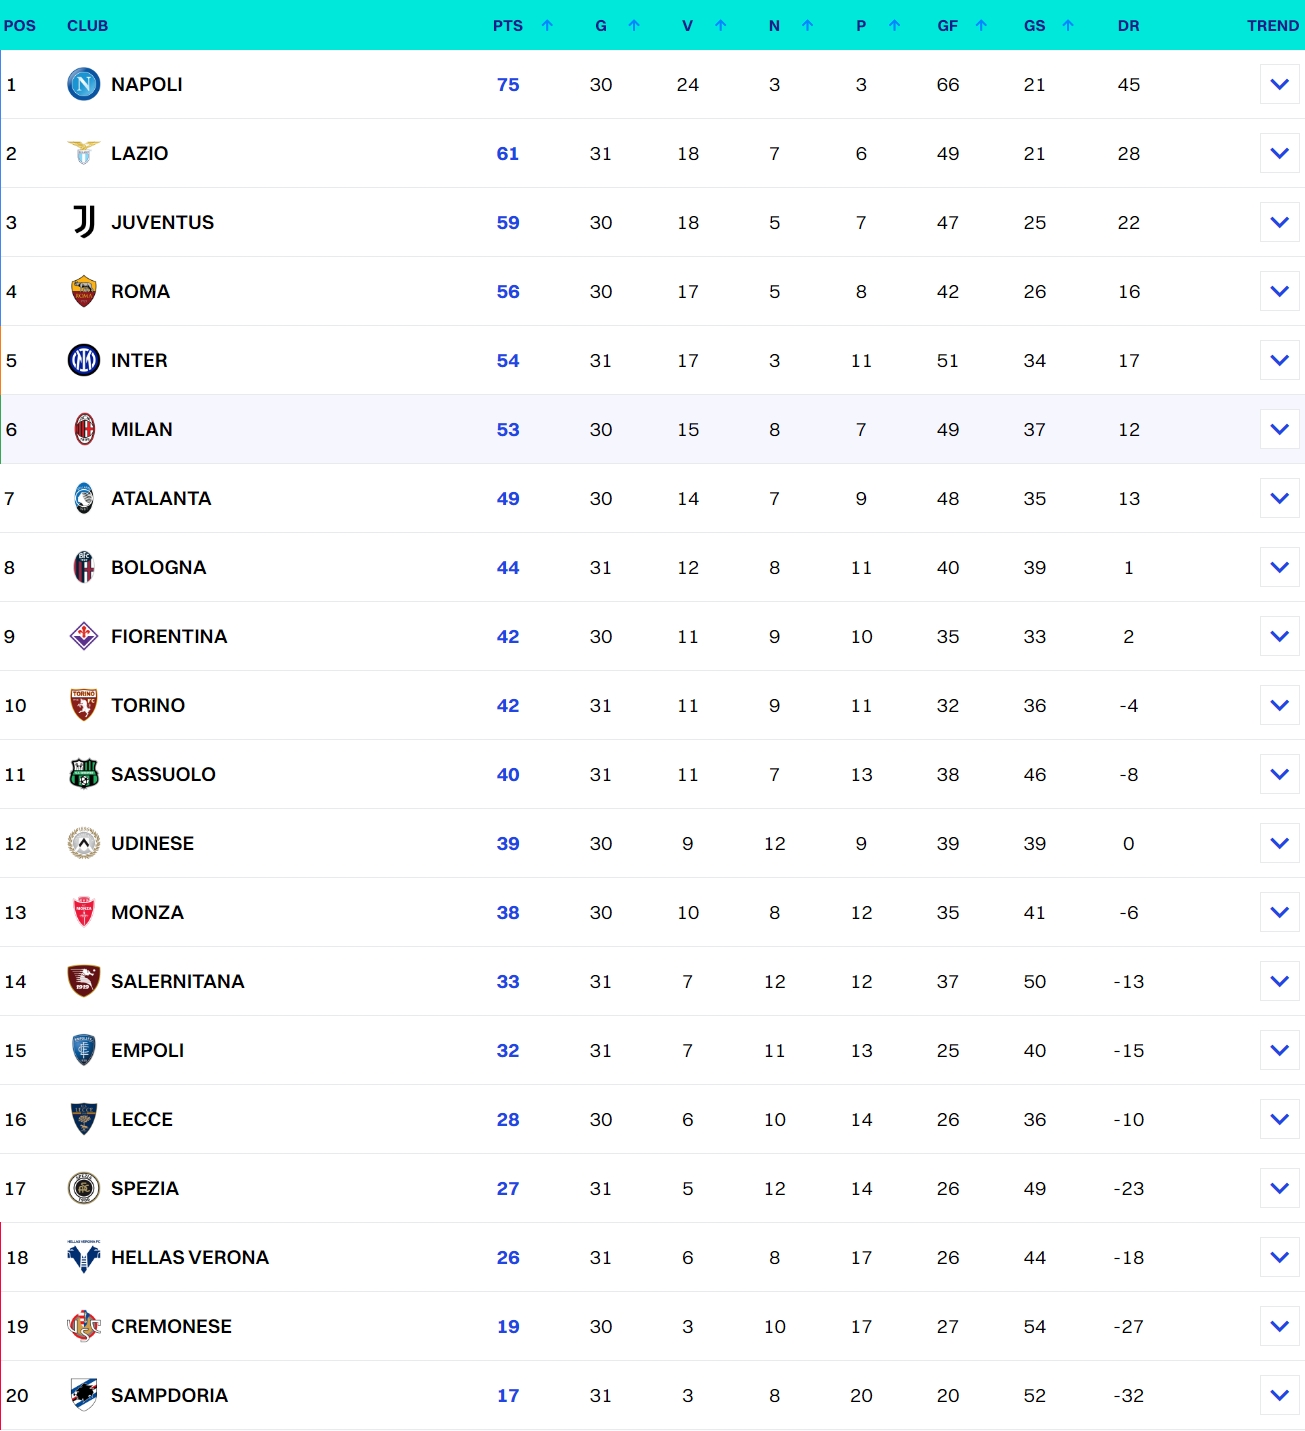Expand the Atalanta trend dropdown
The height and width of the screenshot is (1431, 1305).
[x=1279, y=498]
